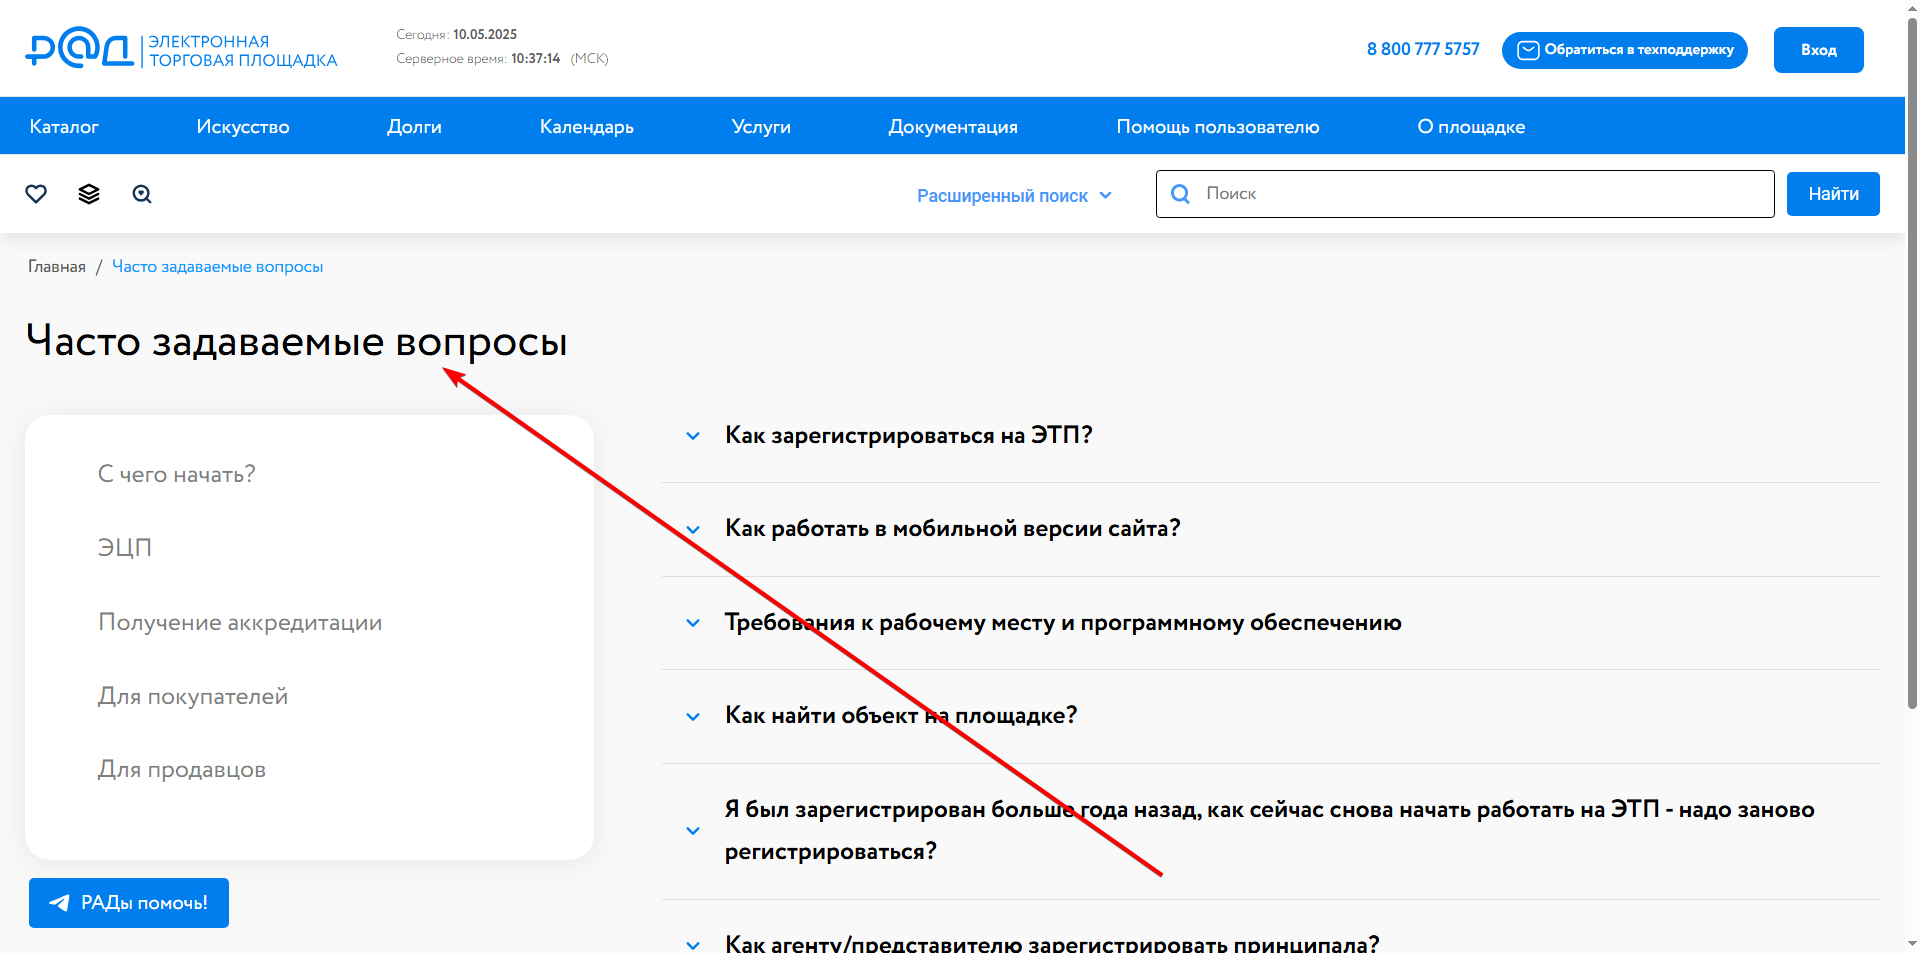The image size is (1920, 953).
Task: Select the ЭЦП category
Action: 125,548
